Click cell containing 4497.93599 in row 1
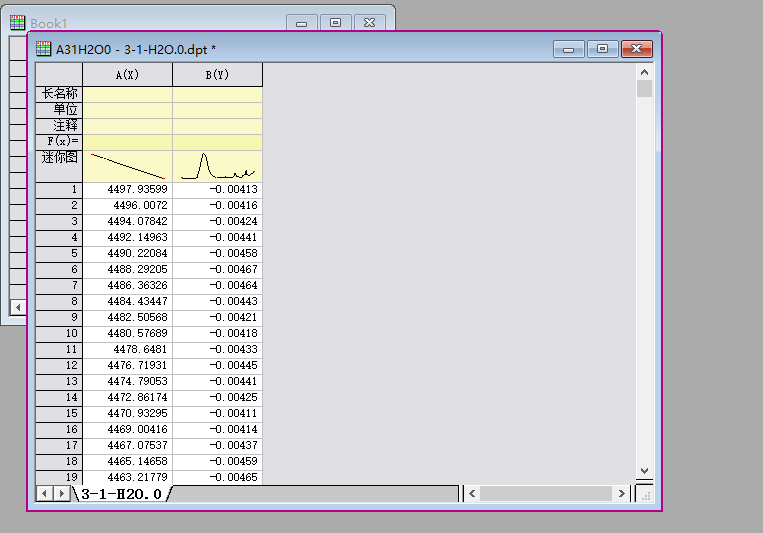This screenshot has width=763, height=533. click(x=127, y=189)
